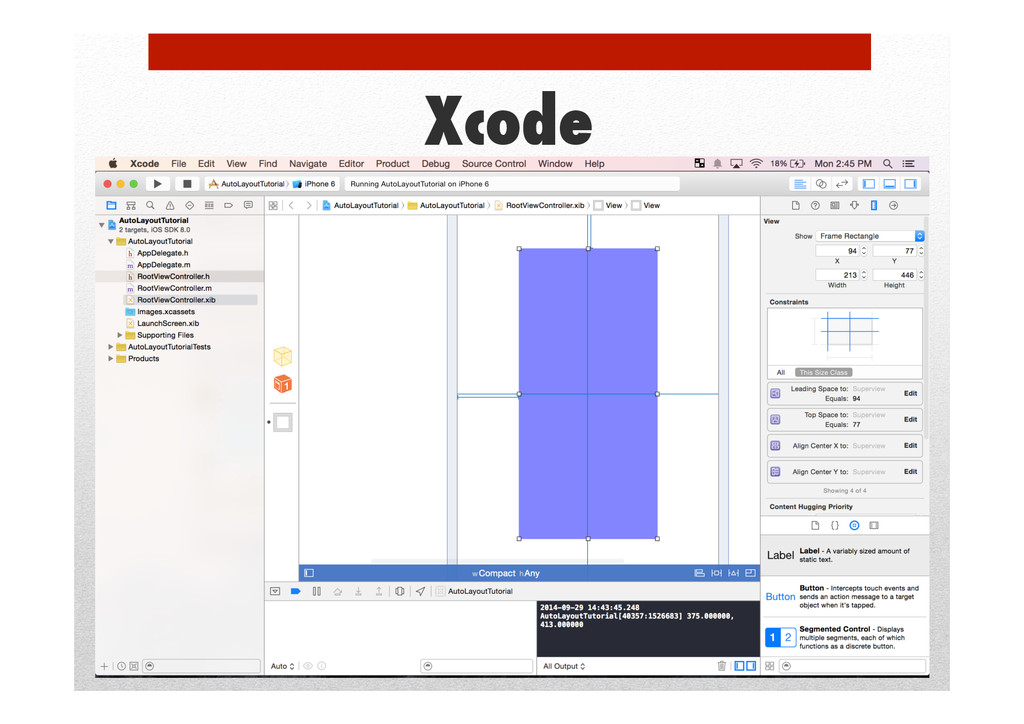Edit the Leading Space constraint
Image resolution: width=1024 pixels, height=724 pixels.
[910, 394]
